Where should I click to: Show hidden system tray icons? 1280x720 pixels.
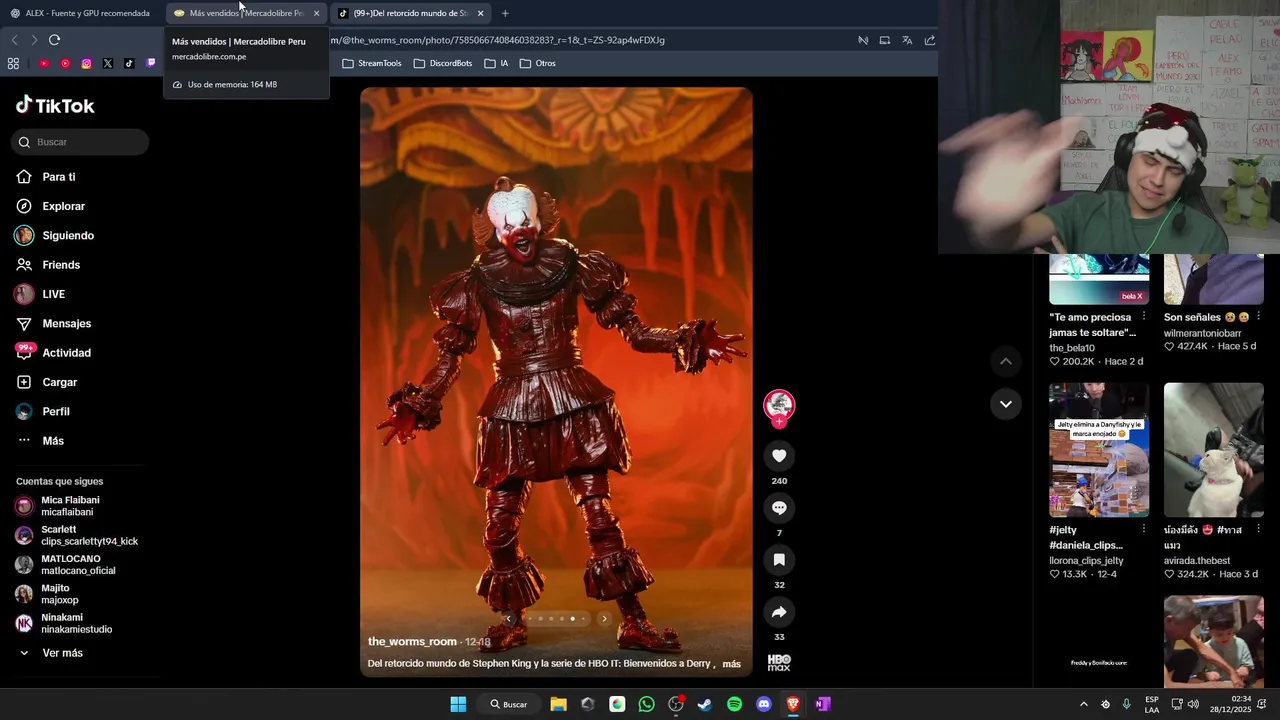[1083, 704]
